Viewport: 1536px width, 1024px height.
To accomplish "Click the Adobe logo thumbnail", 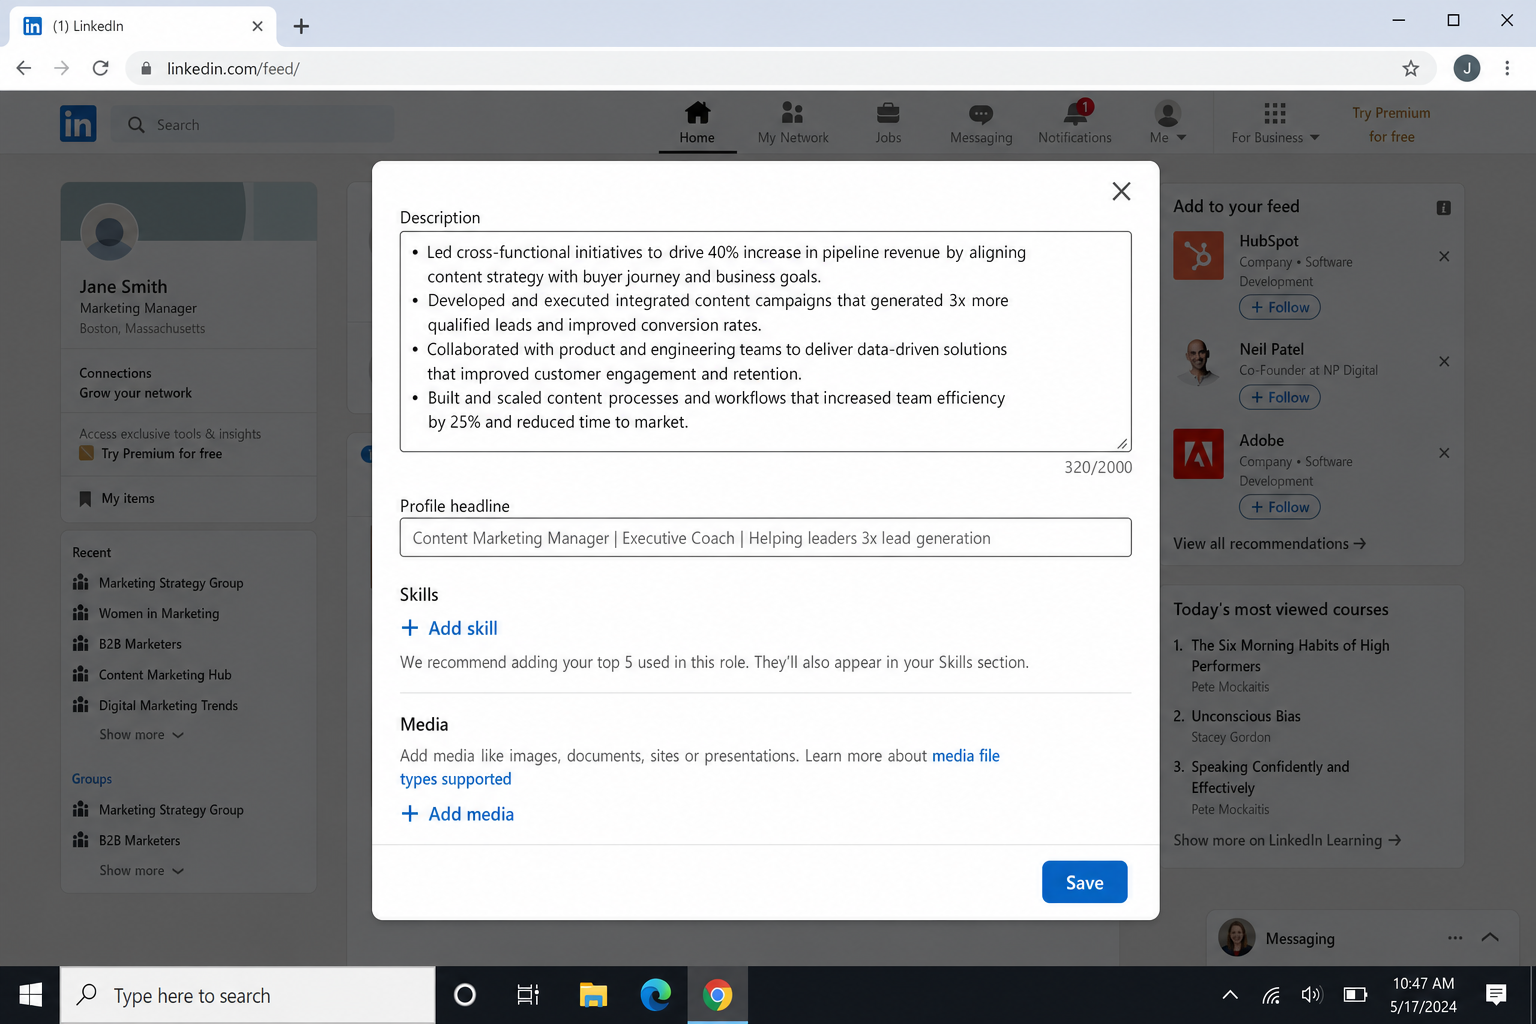I will pos(1198,454).
